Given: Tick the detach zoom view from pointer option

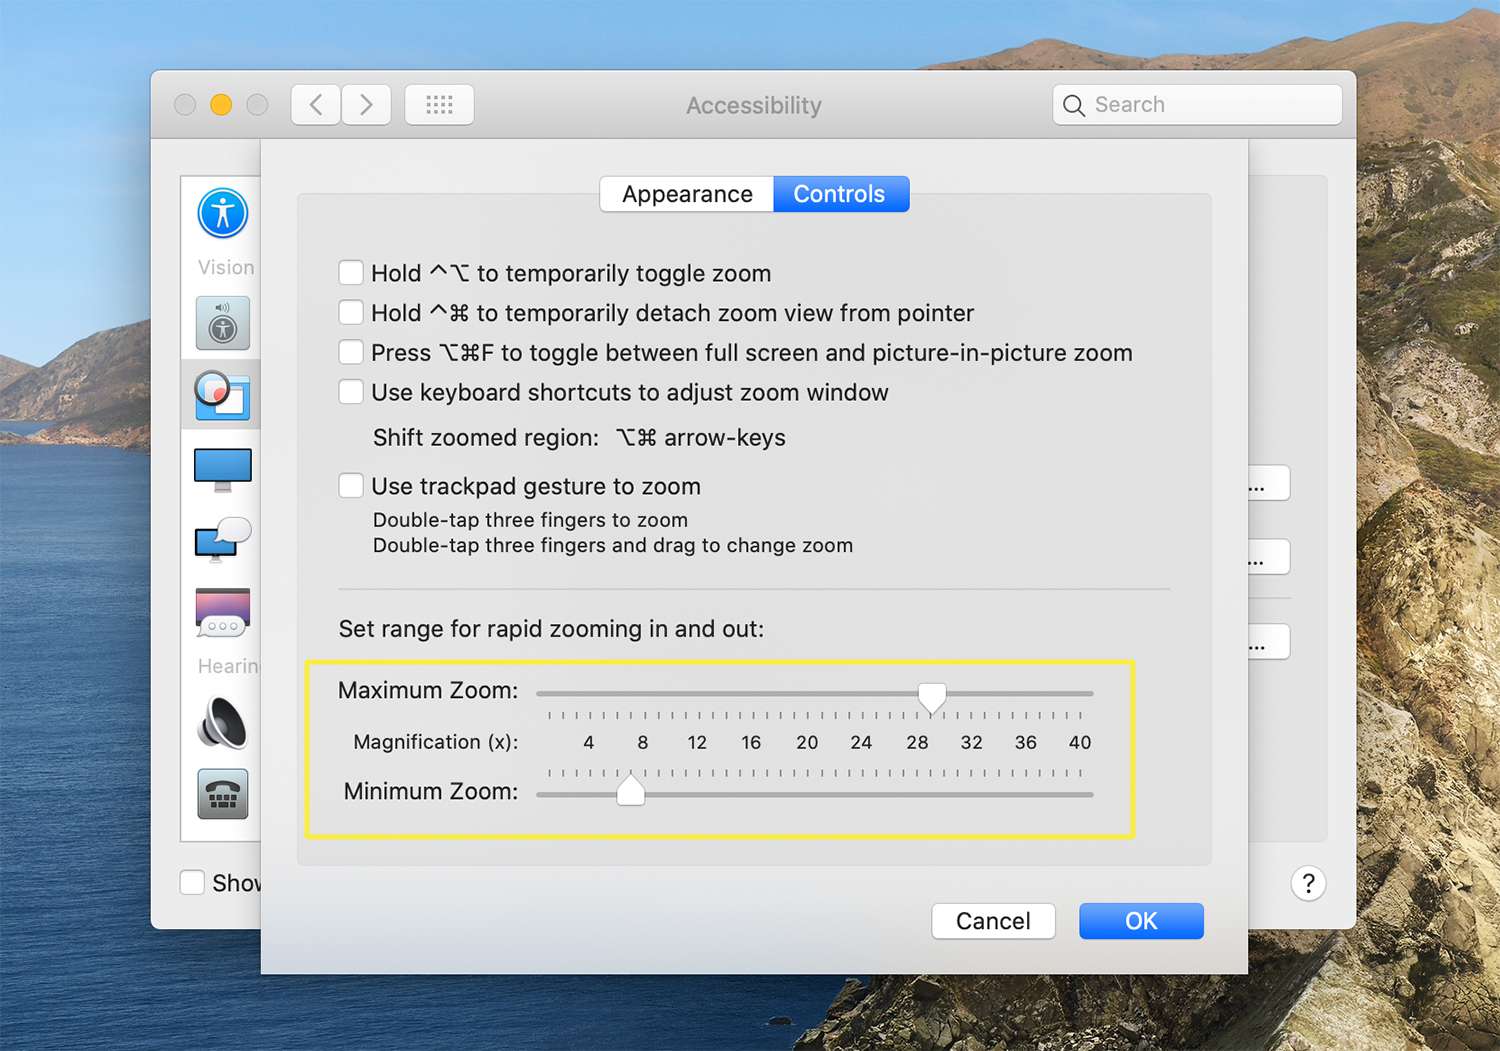Looking at the screenshot, I should 351,313.
